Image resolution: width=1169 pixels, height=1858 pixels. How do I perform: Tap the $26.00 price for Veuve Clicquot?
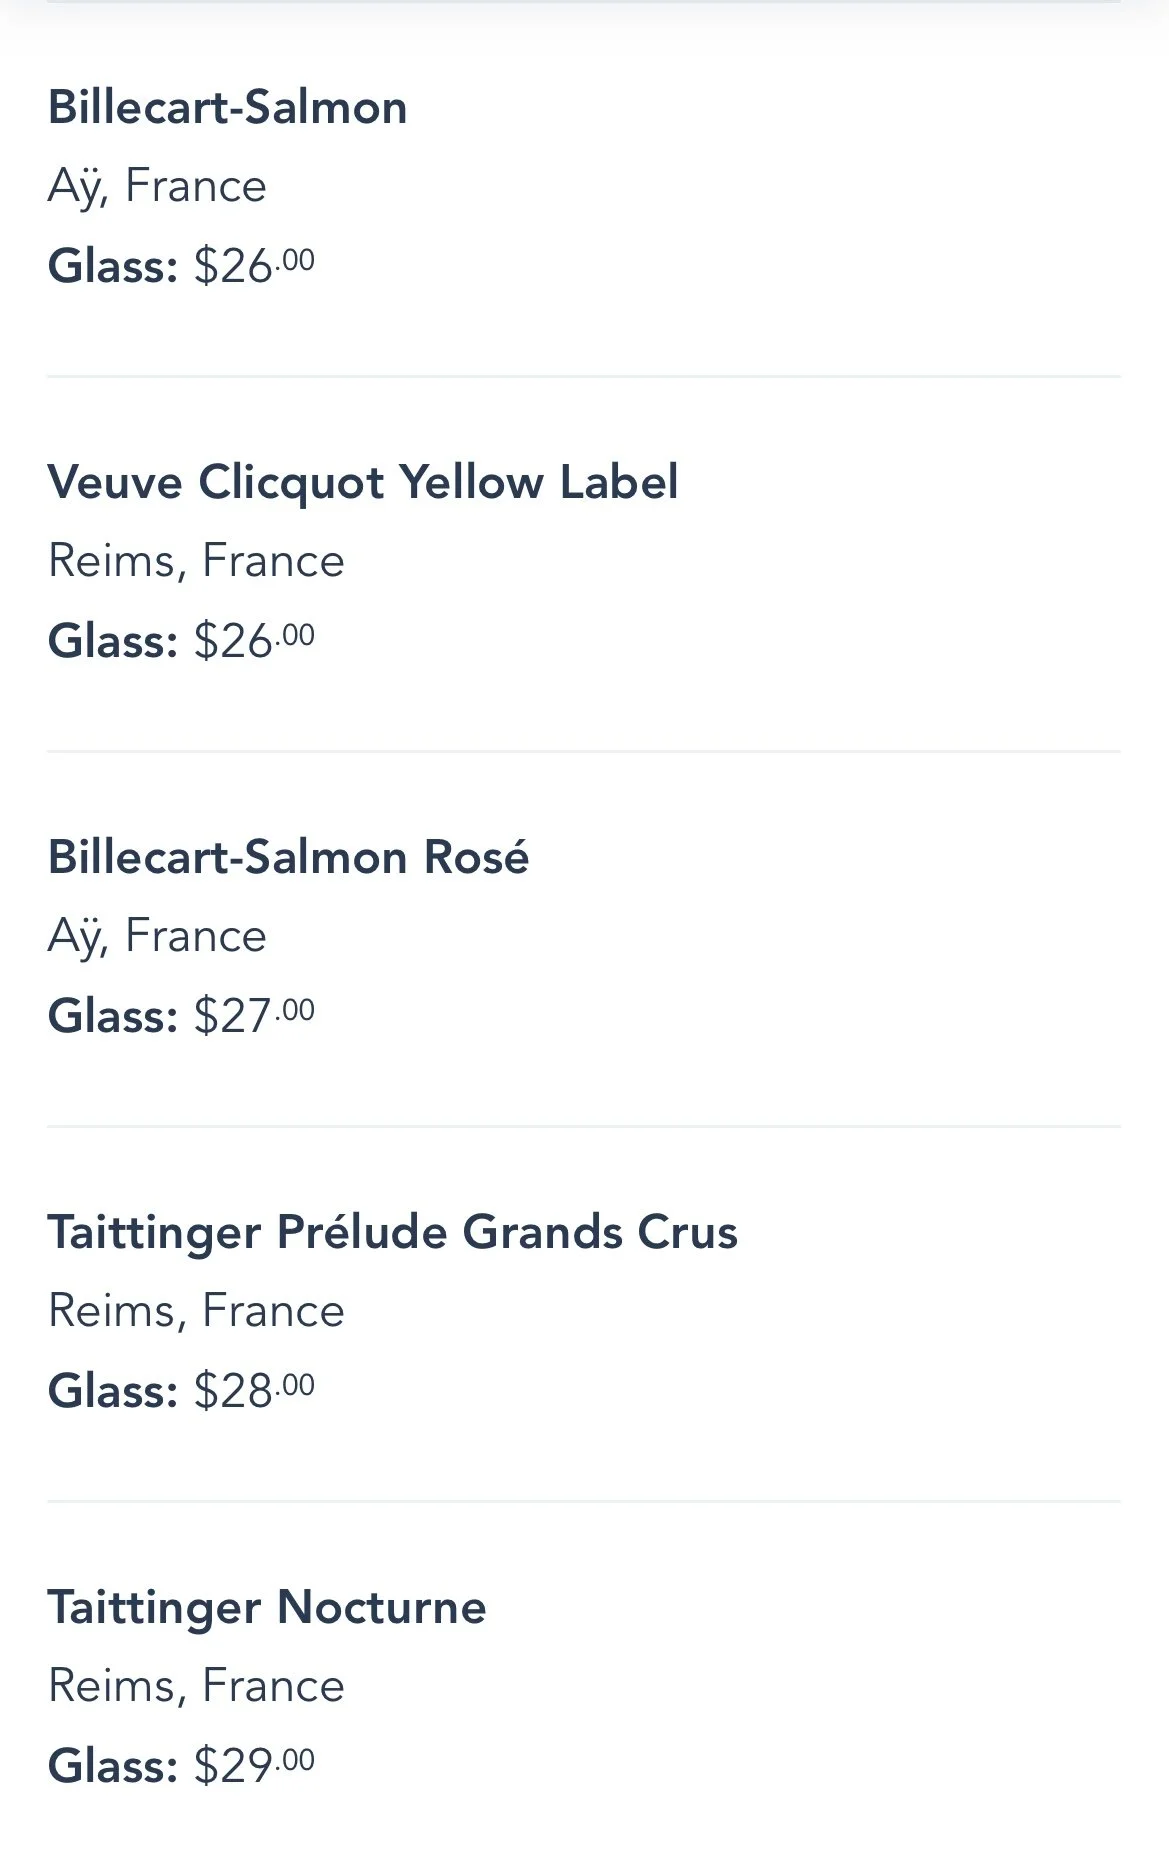click(254, 641)
